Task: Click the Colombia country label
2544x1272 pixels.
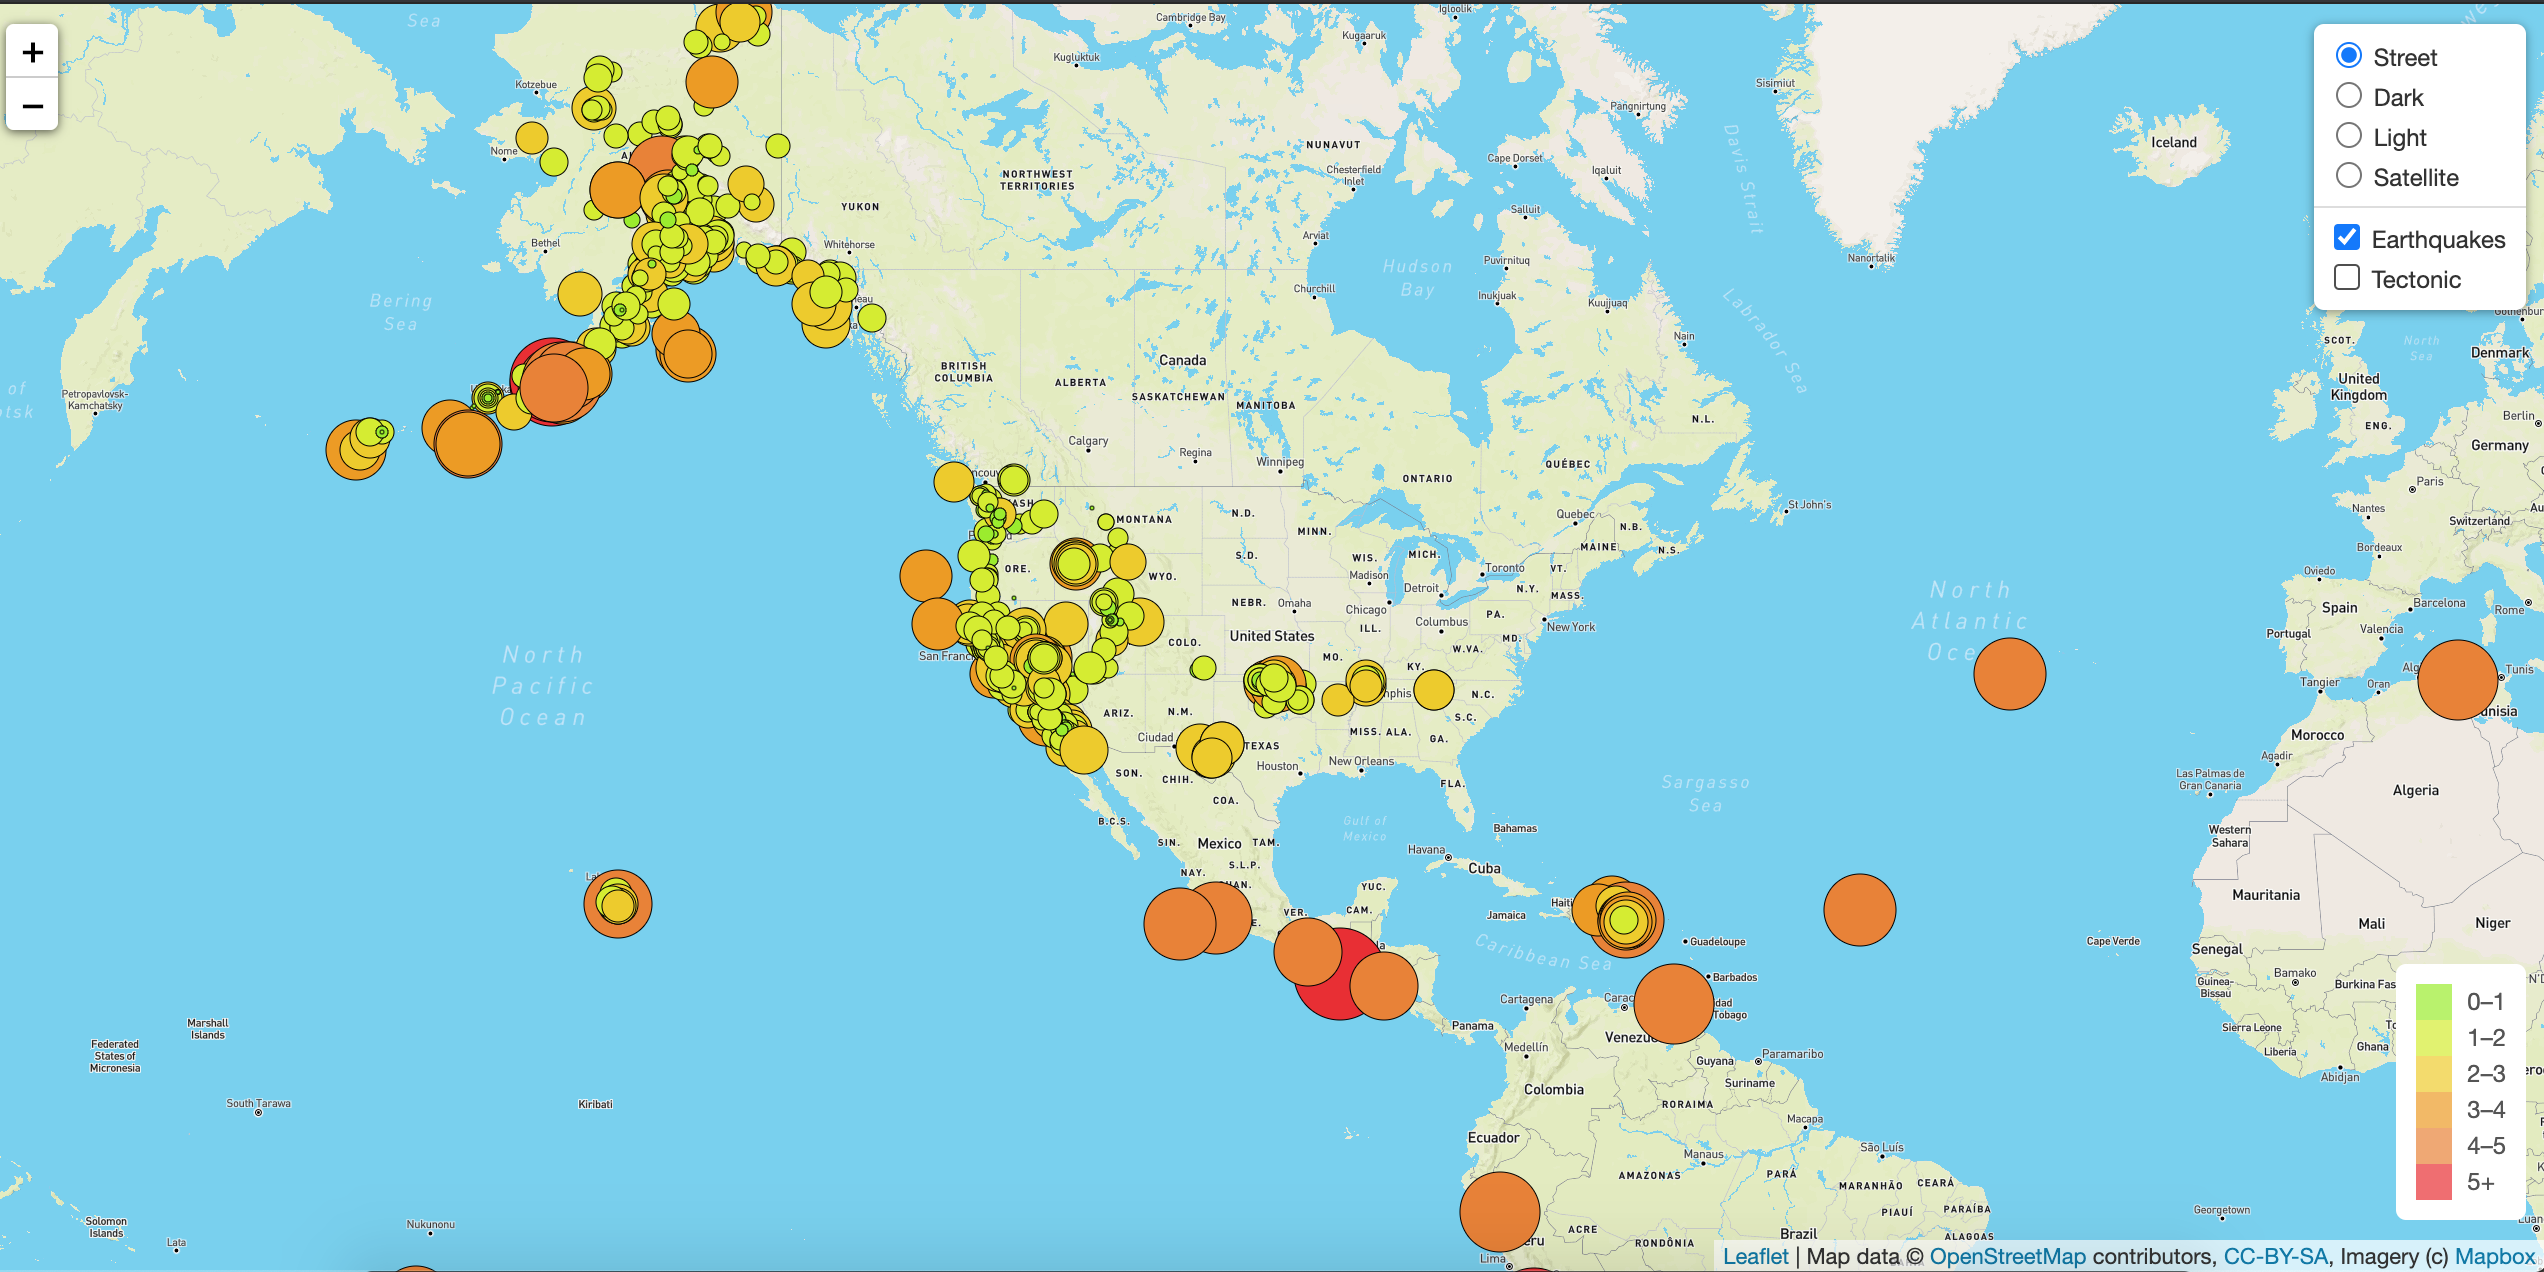Action: pos(1554,1090)
